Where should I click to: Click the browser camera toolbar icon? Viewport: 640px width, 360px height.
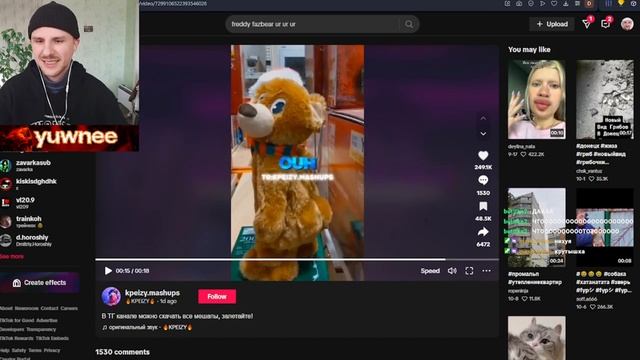tap(519, 4)
